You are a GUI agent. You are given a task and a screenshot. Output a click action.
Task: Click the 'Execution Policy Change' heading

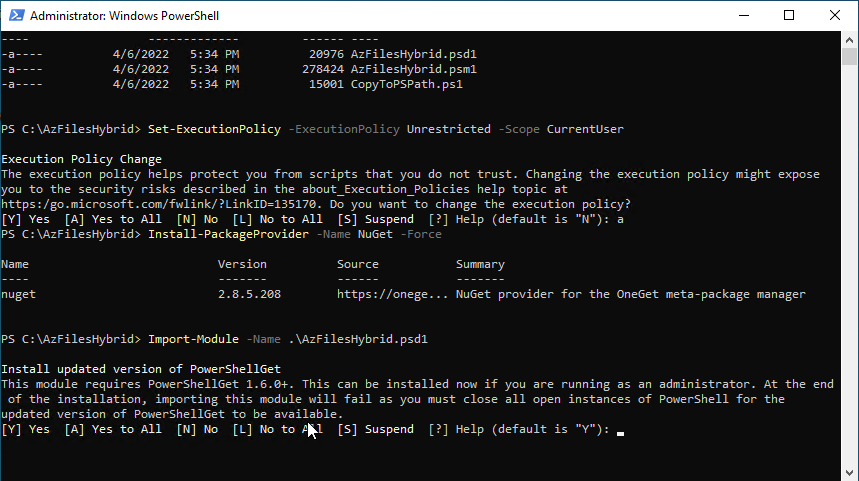point(82,159)
